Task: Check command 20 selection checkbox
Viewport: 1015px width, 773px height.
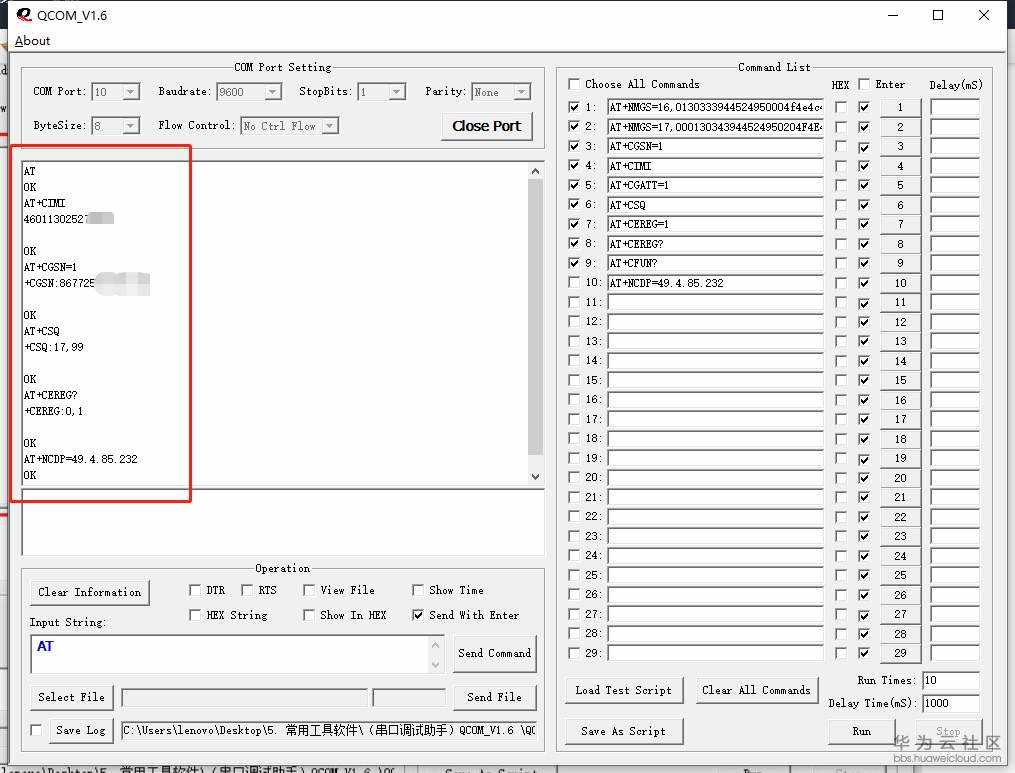Action: coord(574,478)
